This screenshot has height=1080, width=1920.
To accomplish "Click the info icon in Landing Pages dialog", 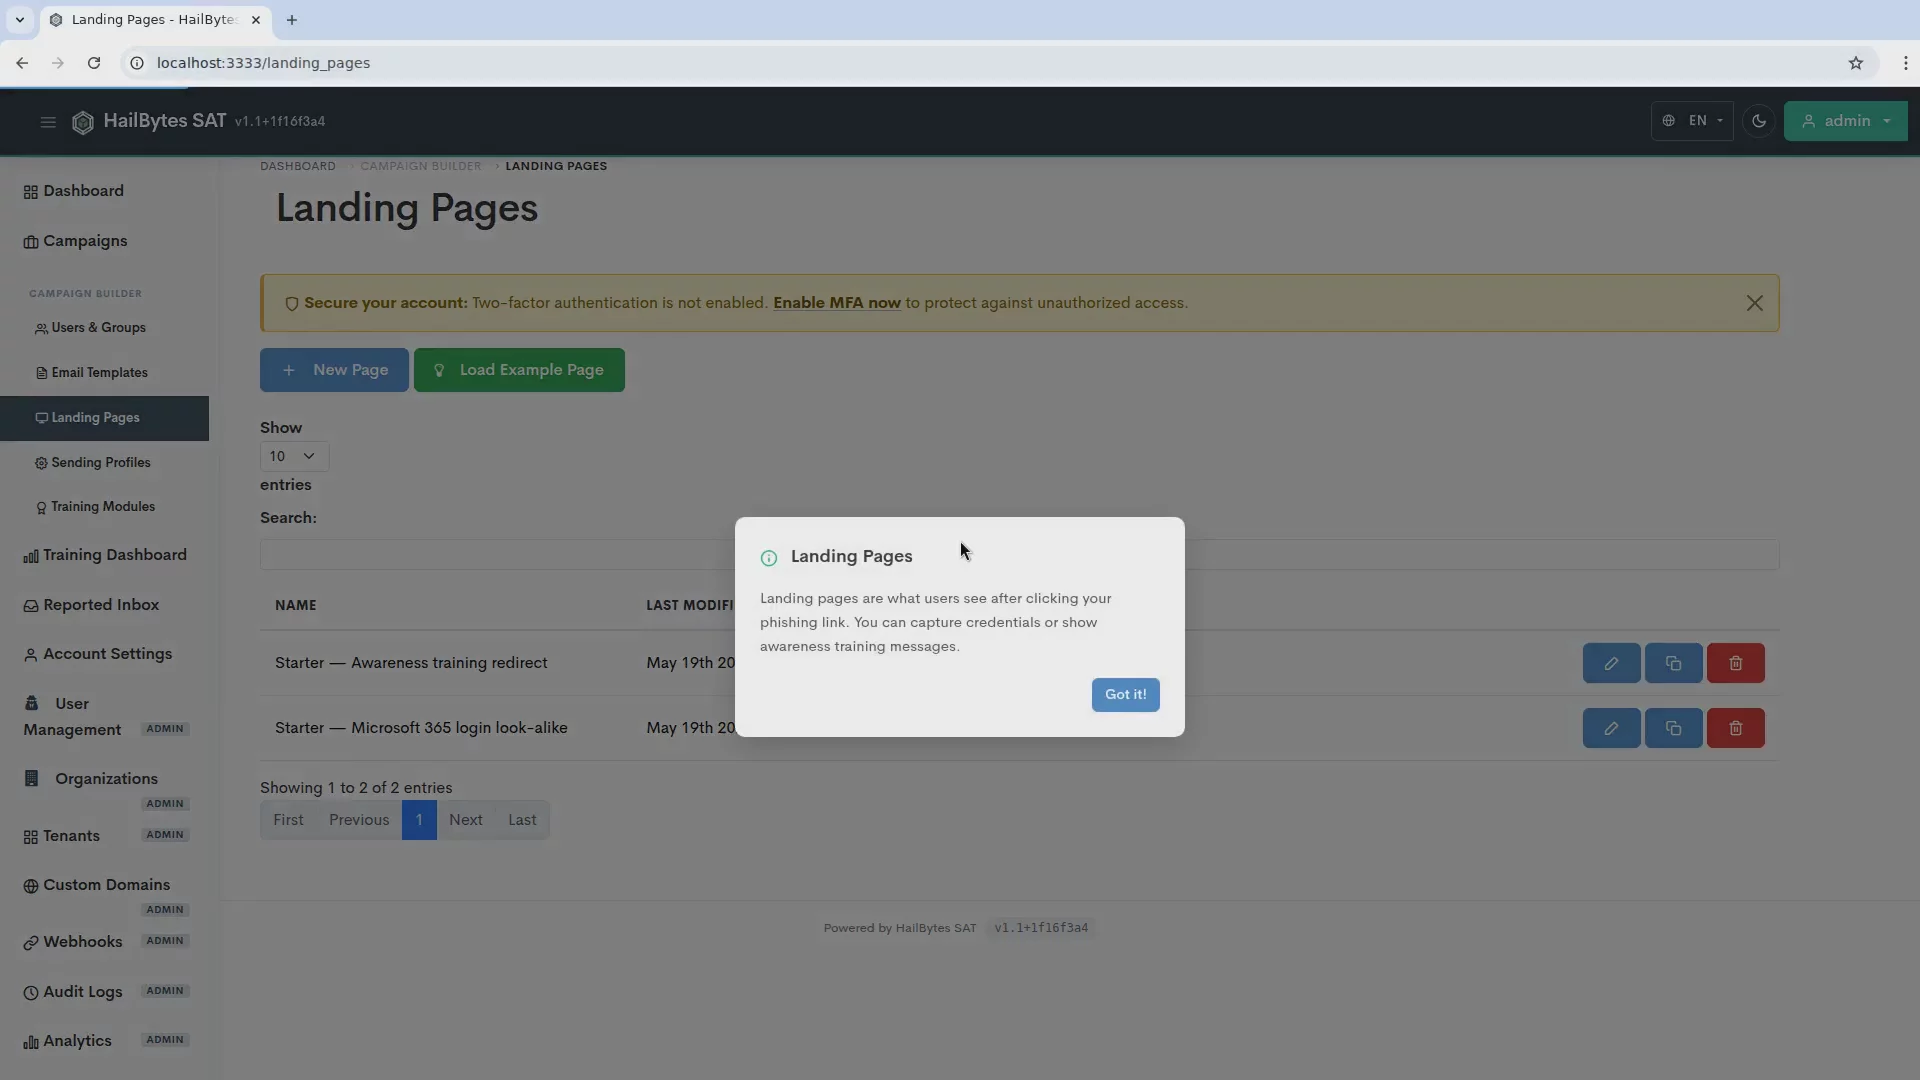I will [x=769, y=558].
